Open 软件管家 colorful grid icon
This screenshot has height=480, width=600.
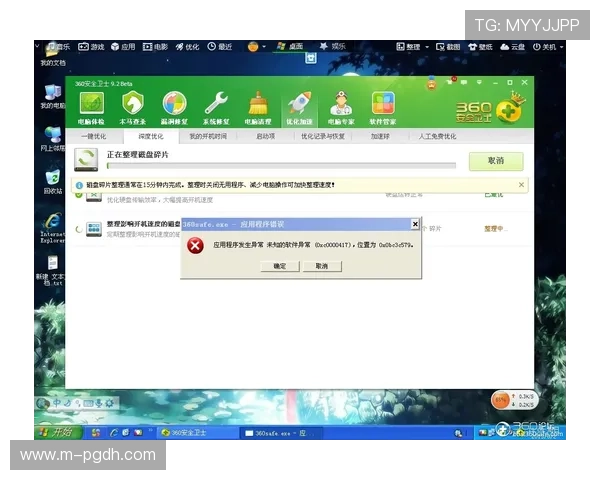coord(383,108)
